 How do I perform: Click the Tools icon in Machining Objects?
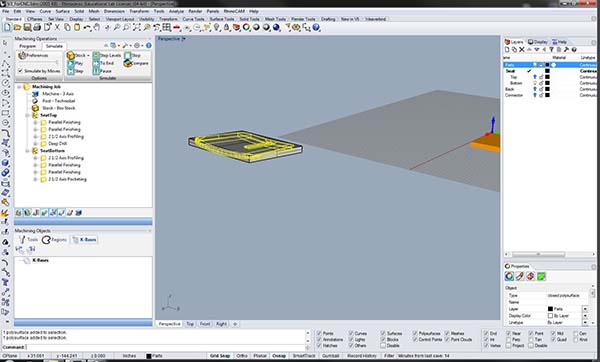tap(22, 240)
